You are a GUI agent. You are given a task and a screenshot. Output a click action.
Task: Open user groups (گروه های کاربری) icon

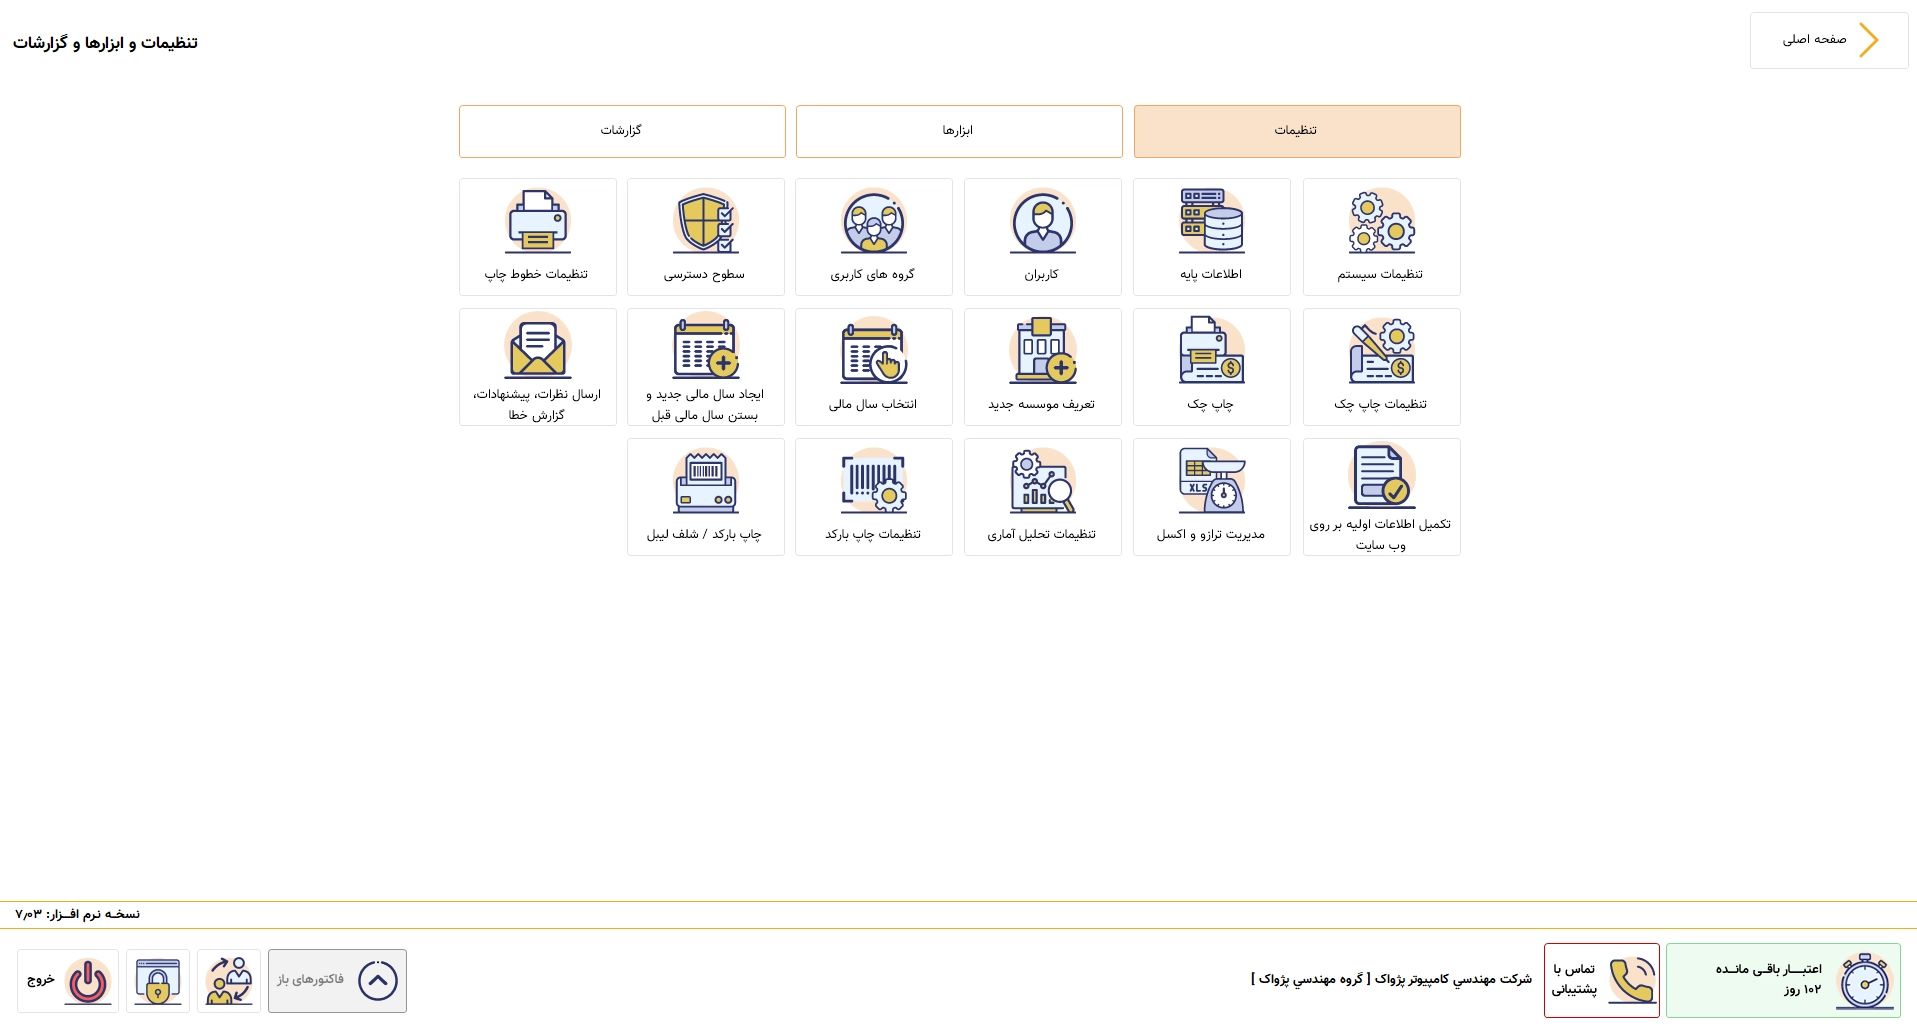(x=873, y=221)
